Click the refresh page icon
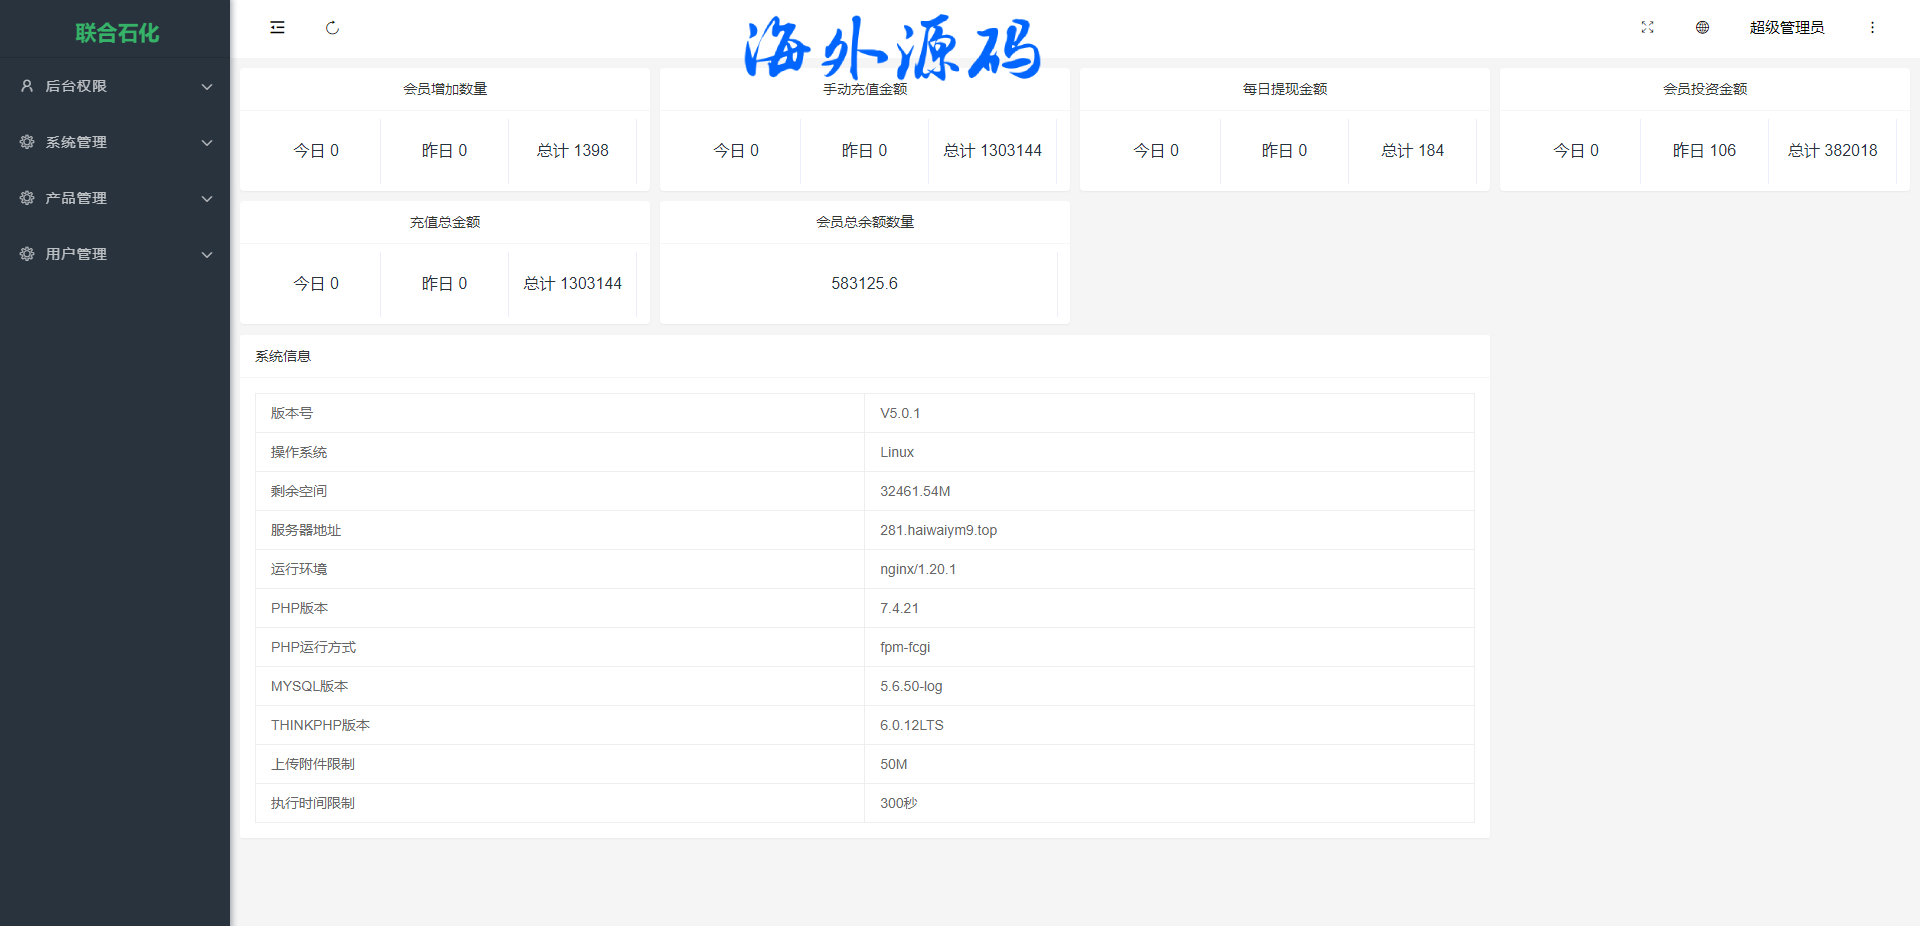Image resolution: width=1920 pixels, height=926 pixels. (x=332, y=28)
